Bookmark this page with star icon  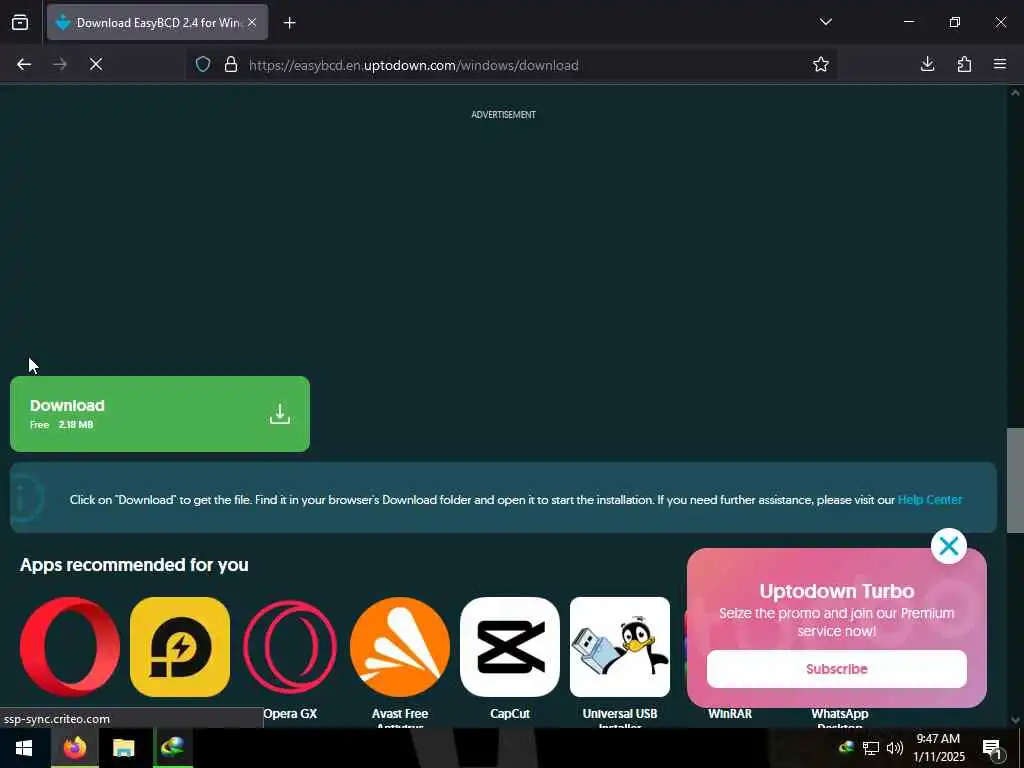point(821,64)
